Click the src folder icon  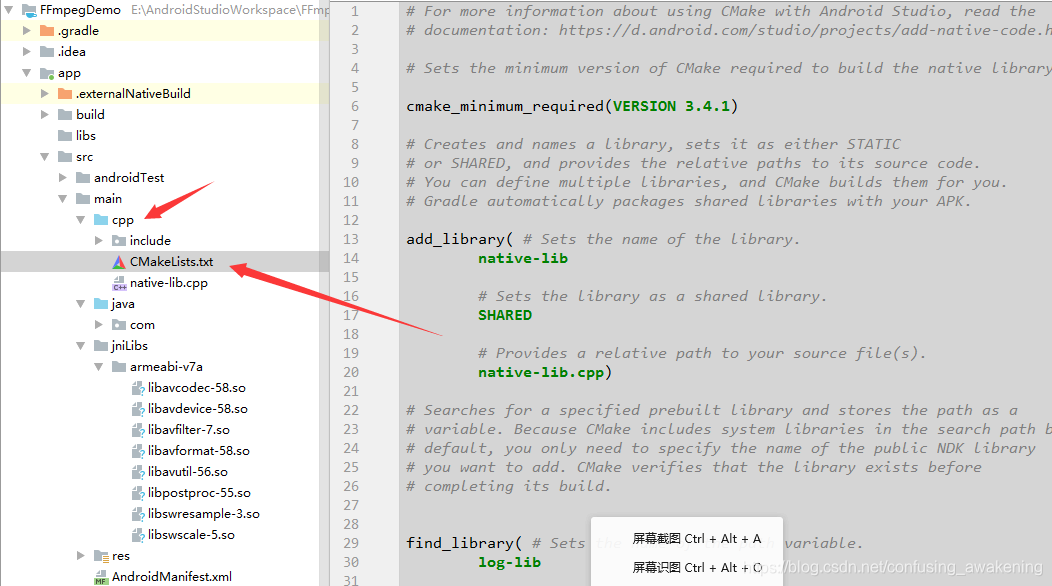tap(65, 156)
